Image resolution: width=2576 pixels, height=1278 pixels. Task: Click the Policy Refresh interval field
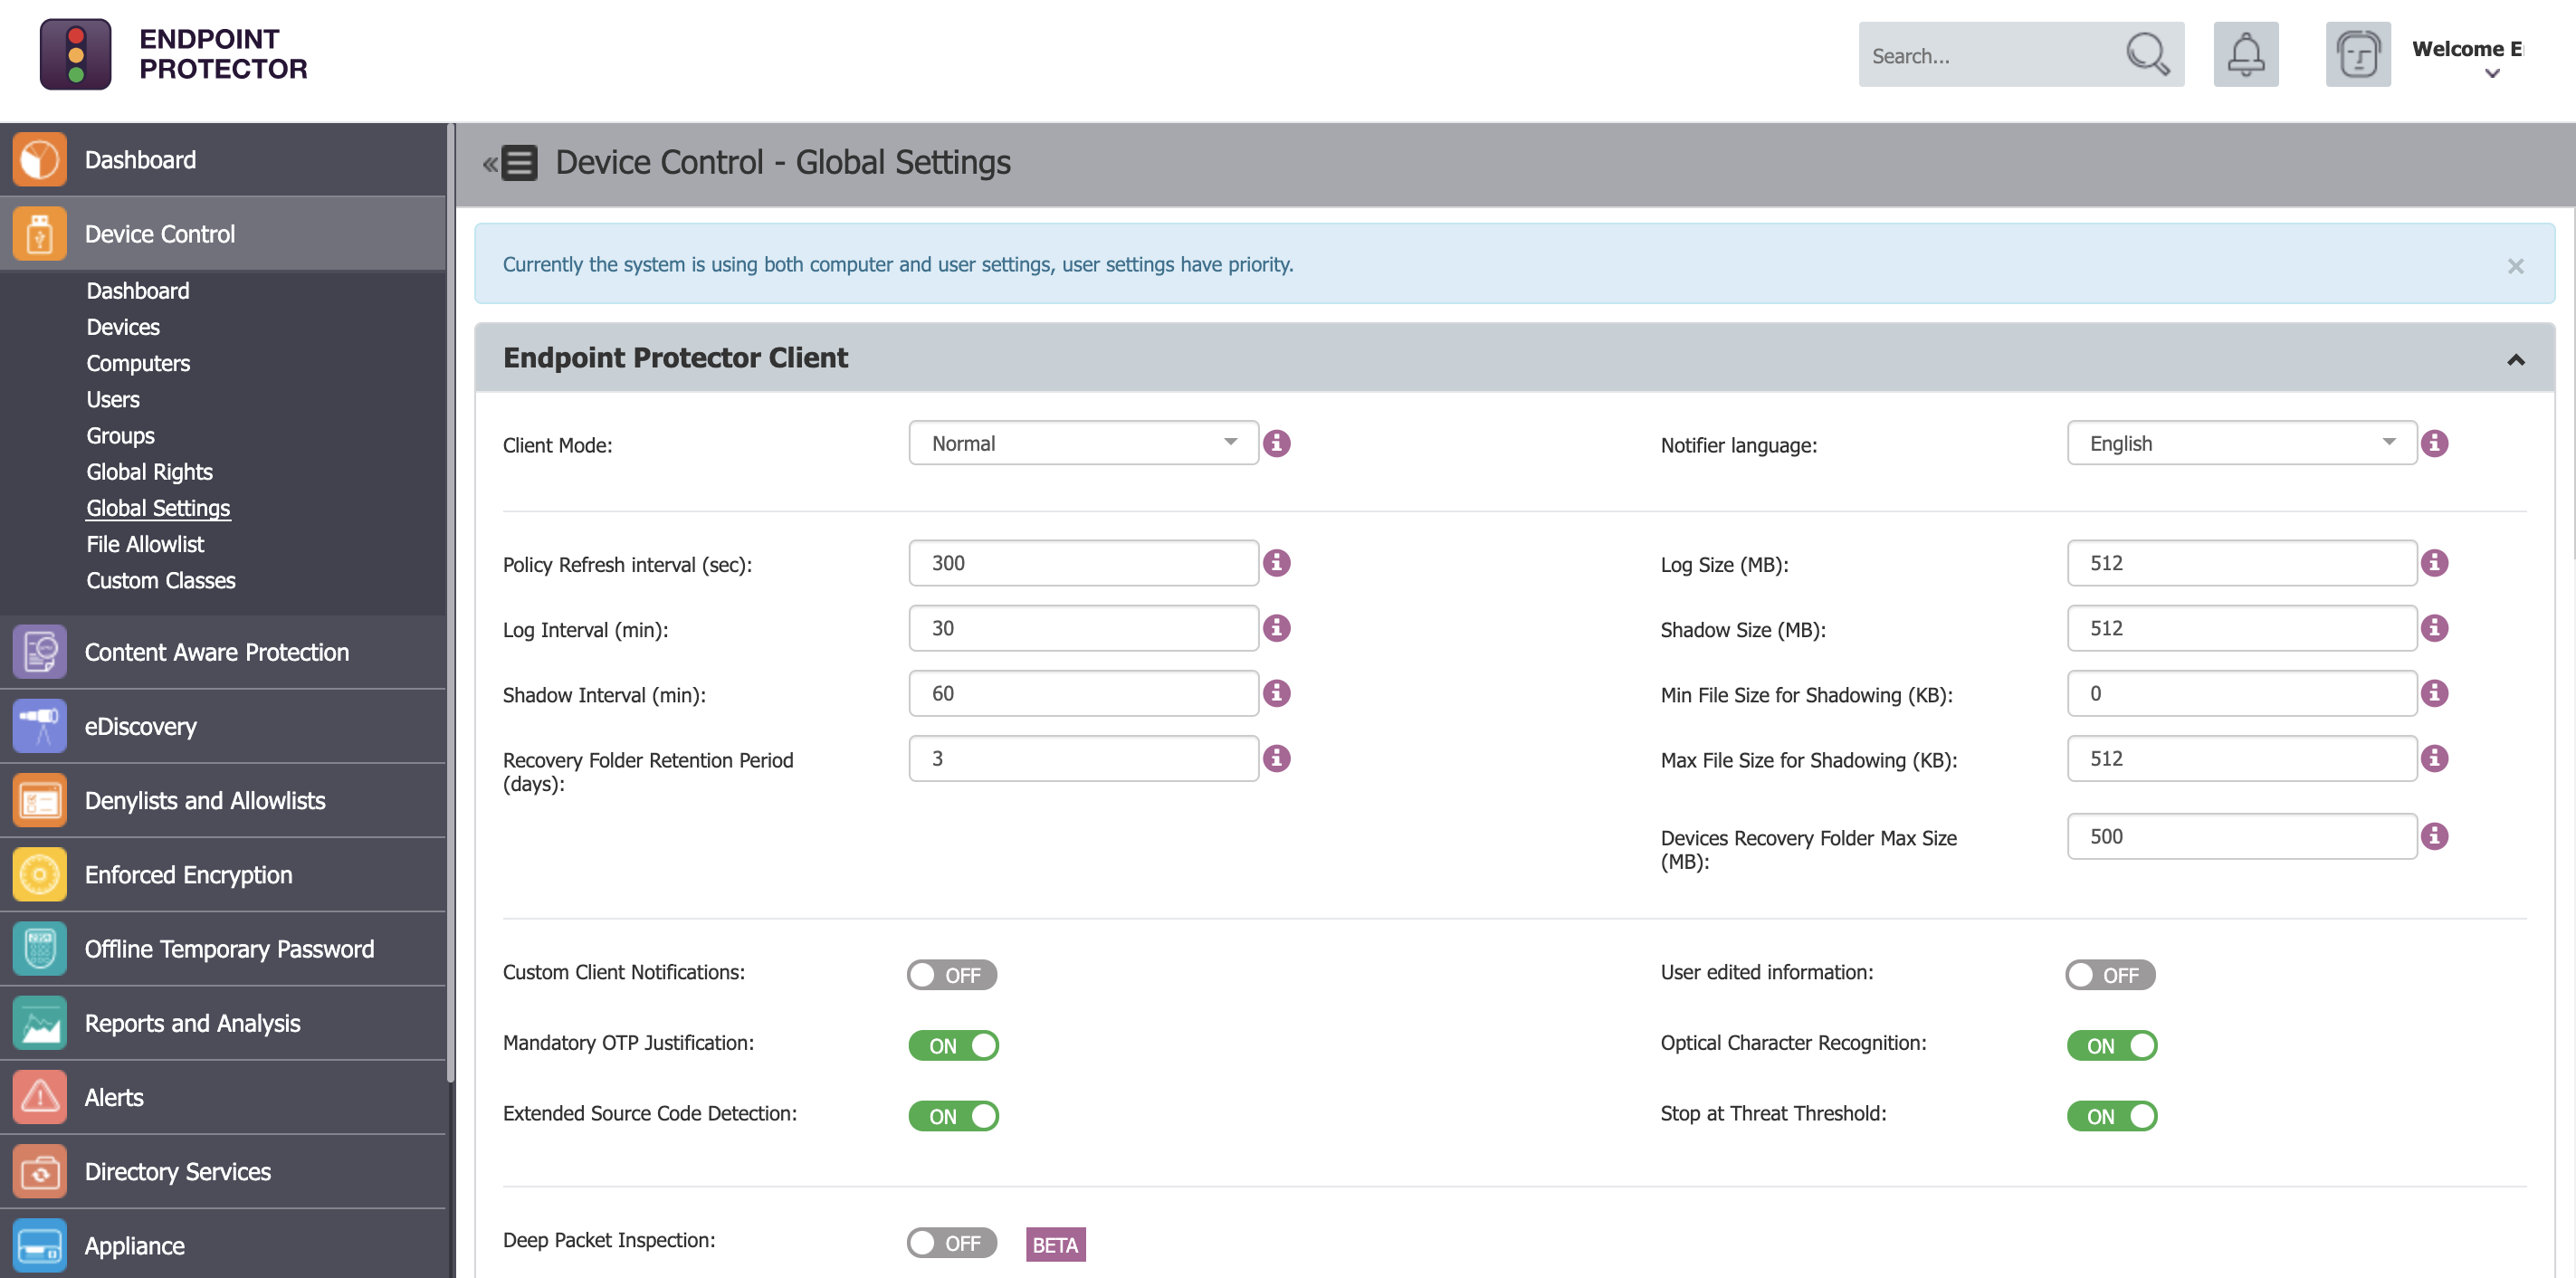(1083, 563)
